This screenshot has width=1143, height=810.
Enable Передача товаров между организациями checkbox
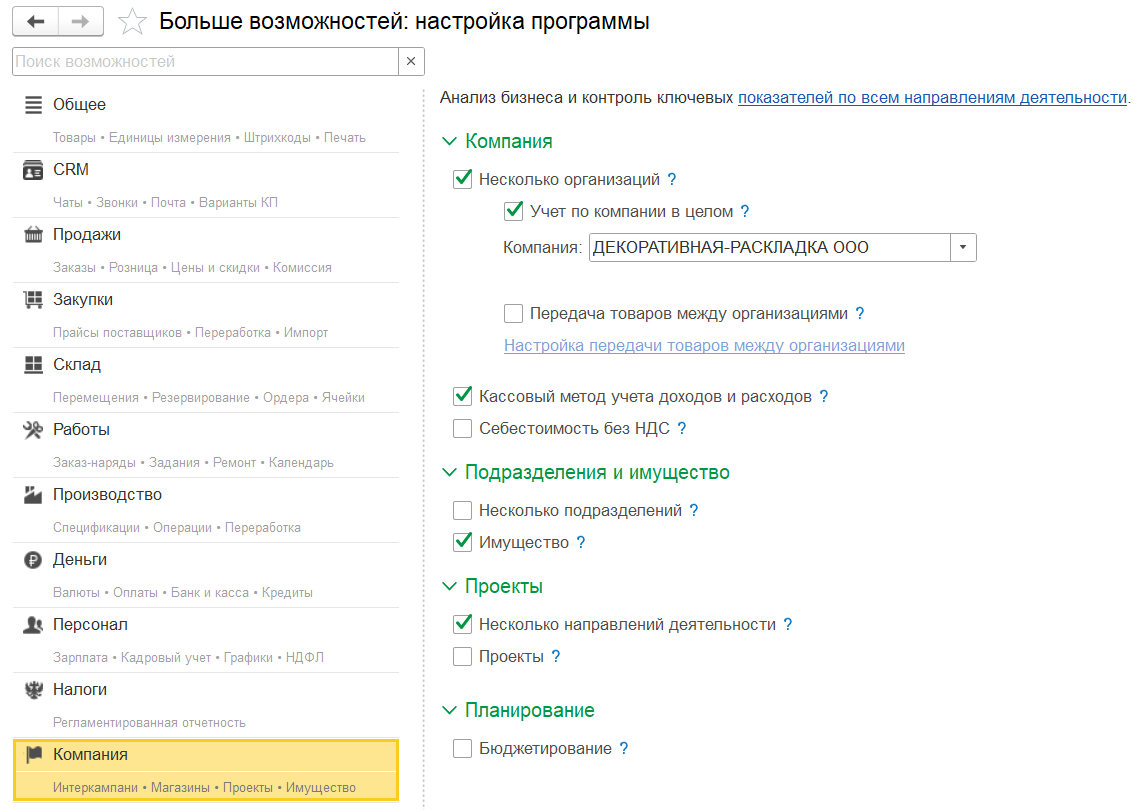tap(514, 314)
